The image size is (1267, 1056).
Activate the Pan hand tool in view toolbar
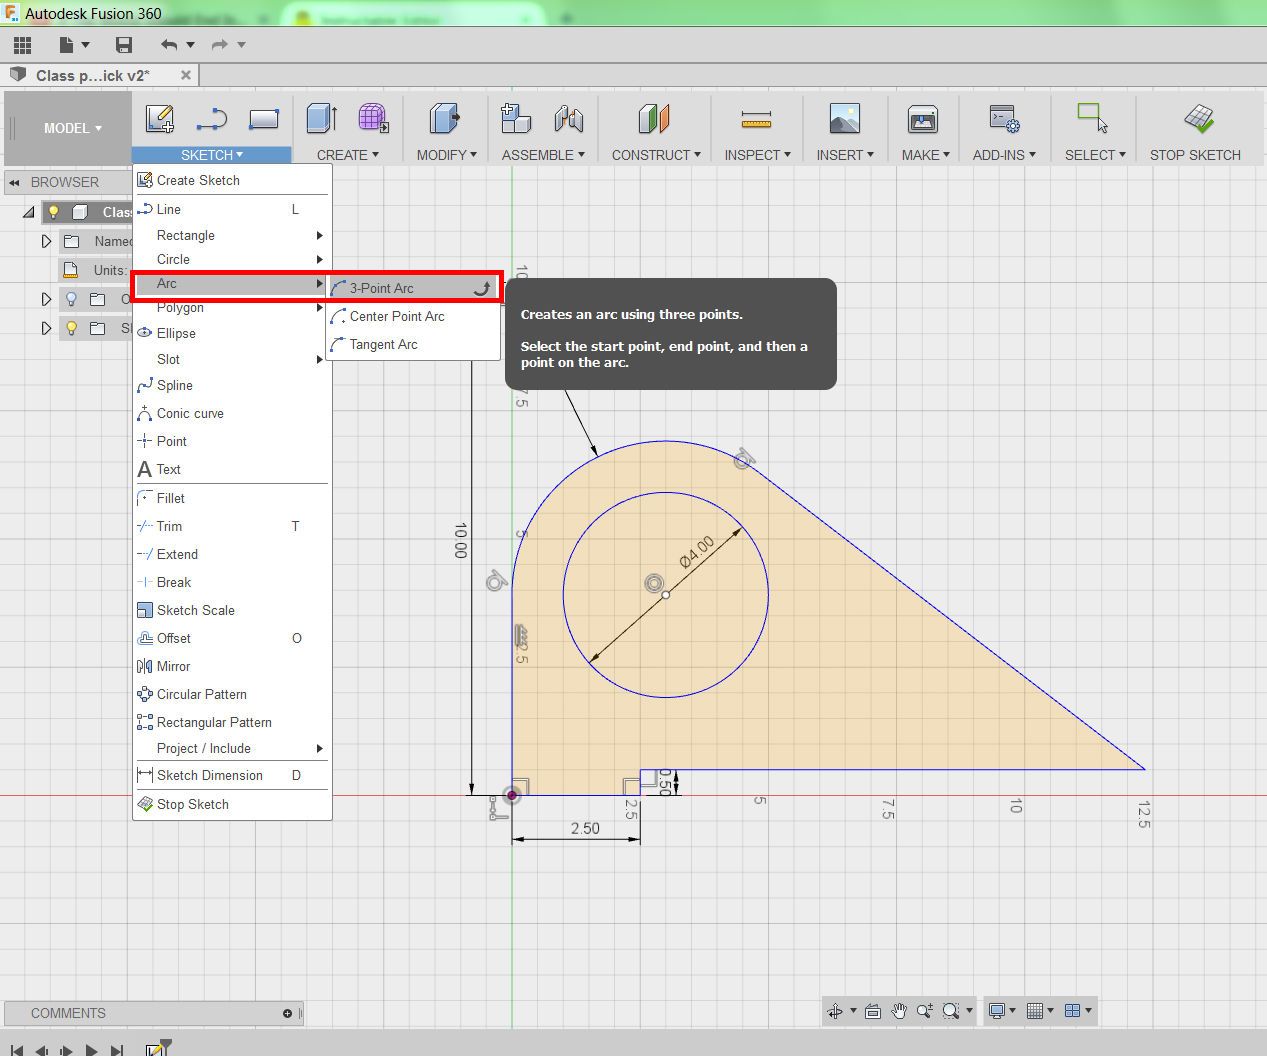click(898, 1011)
